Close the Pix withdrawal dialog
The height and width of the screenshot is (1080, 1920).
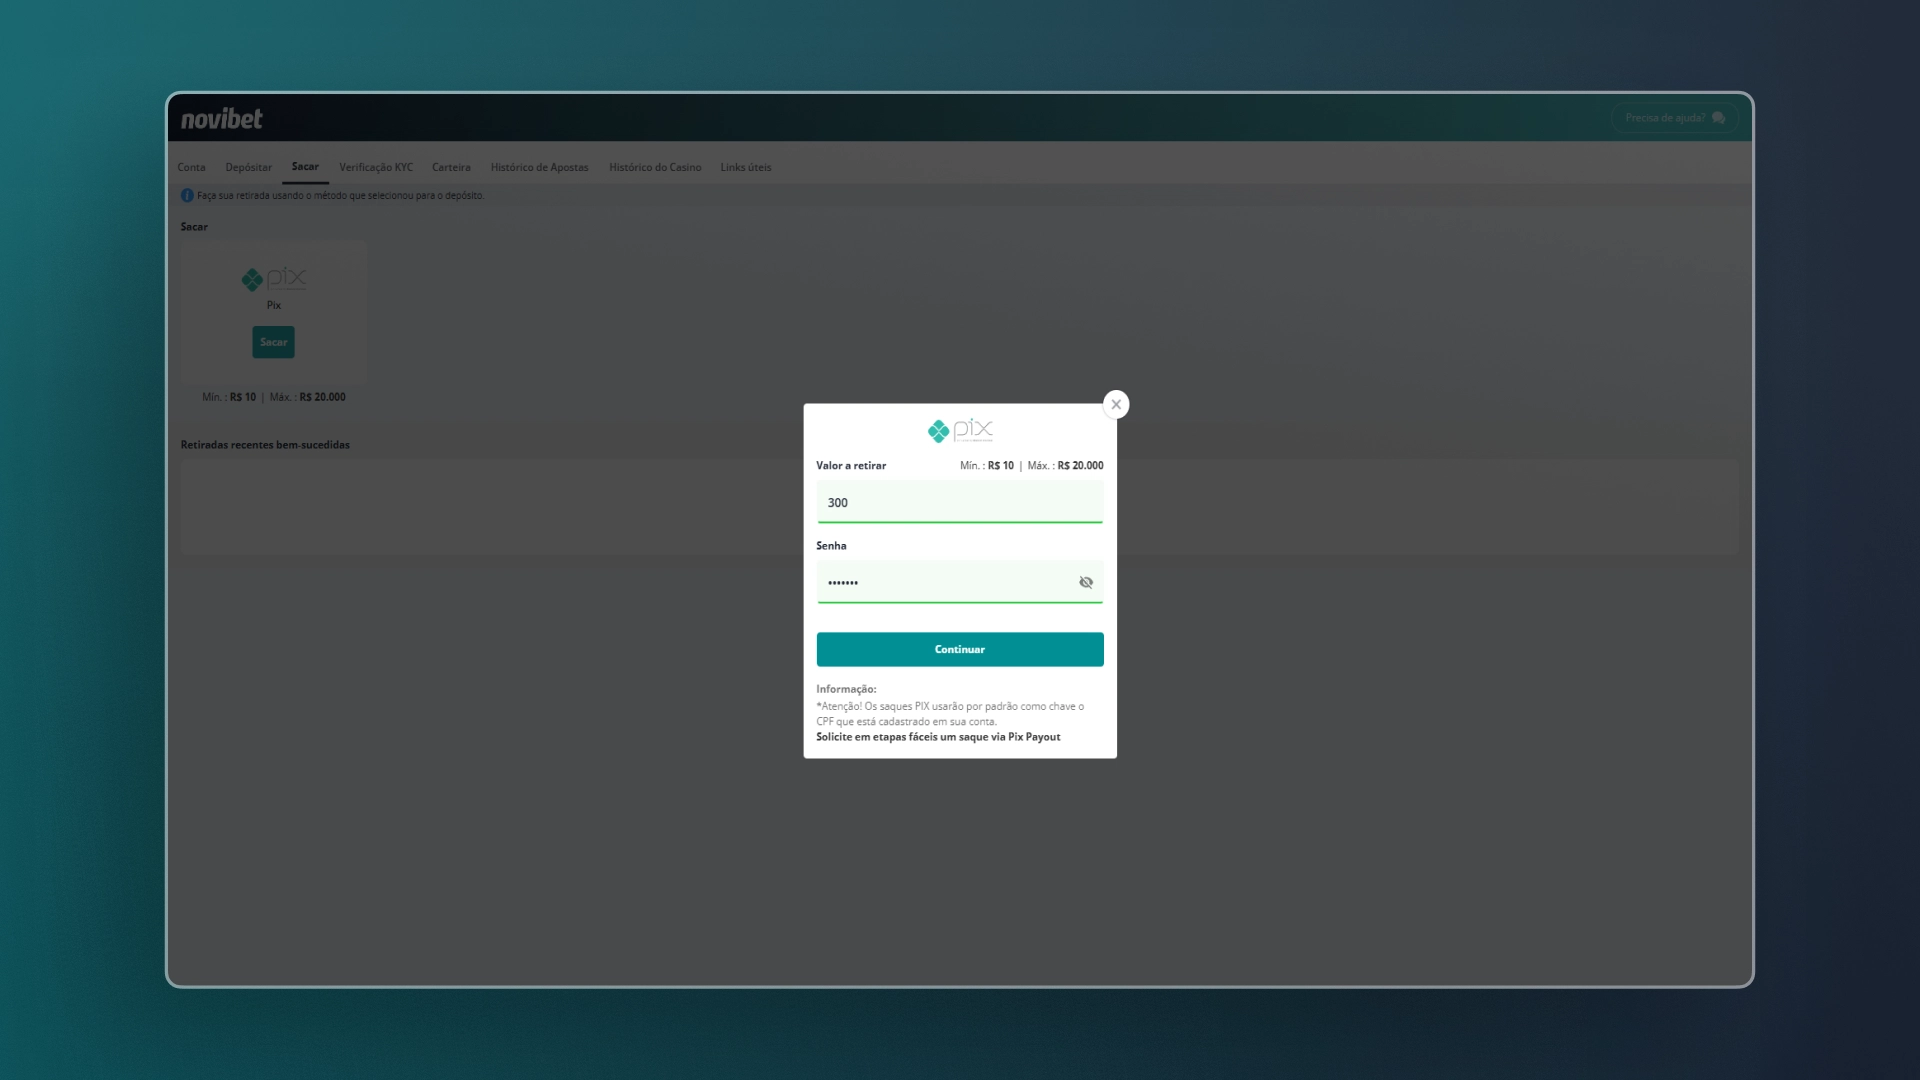click(1116, 404)
